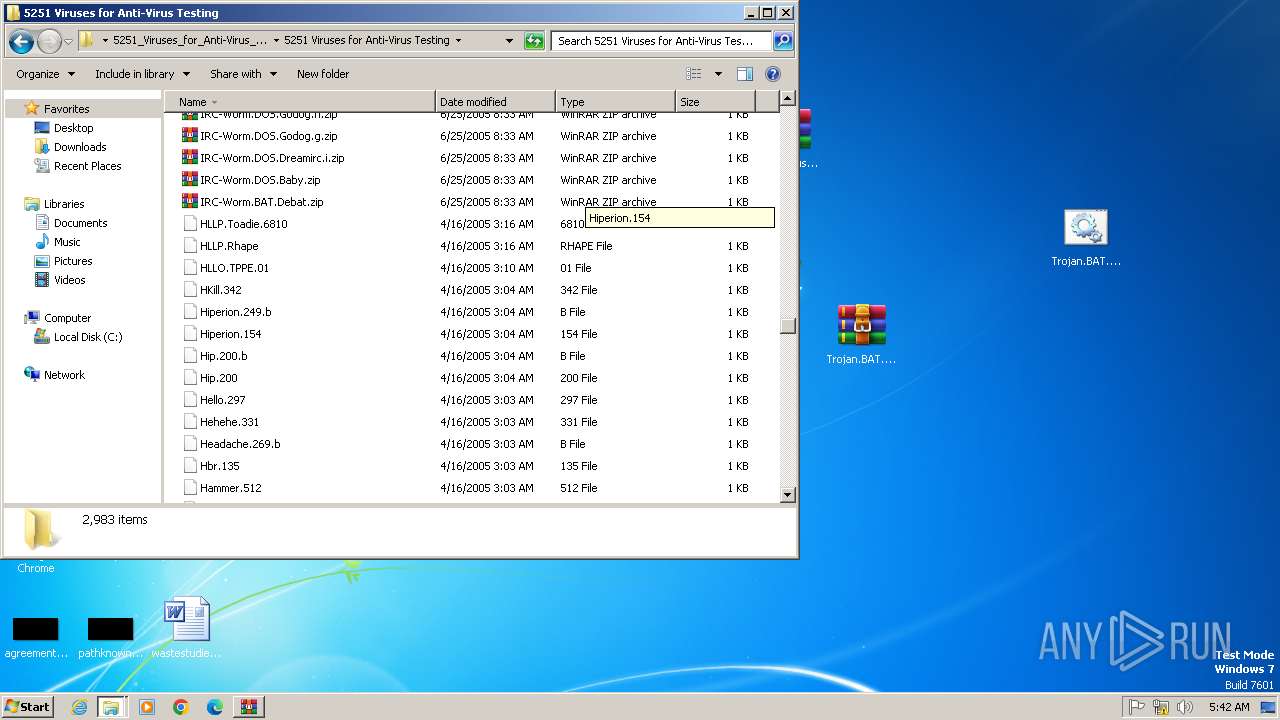Open Chrome from the taskbar

tap(181, 707)
